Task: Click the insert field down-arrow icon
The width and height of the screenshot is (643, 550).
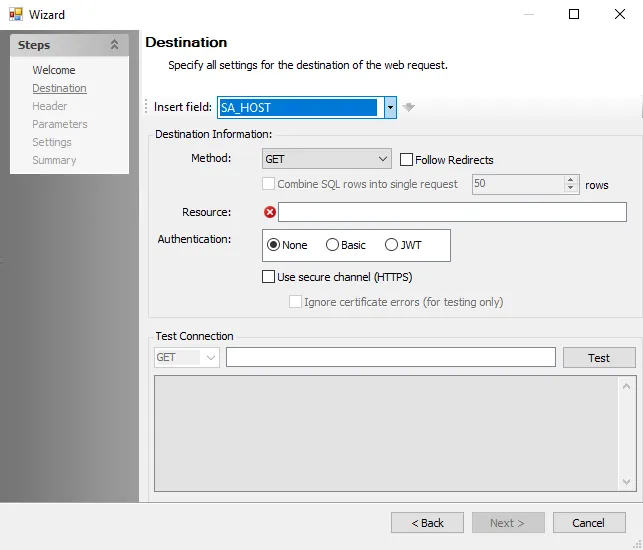Action: tap(408, 107)
